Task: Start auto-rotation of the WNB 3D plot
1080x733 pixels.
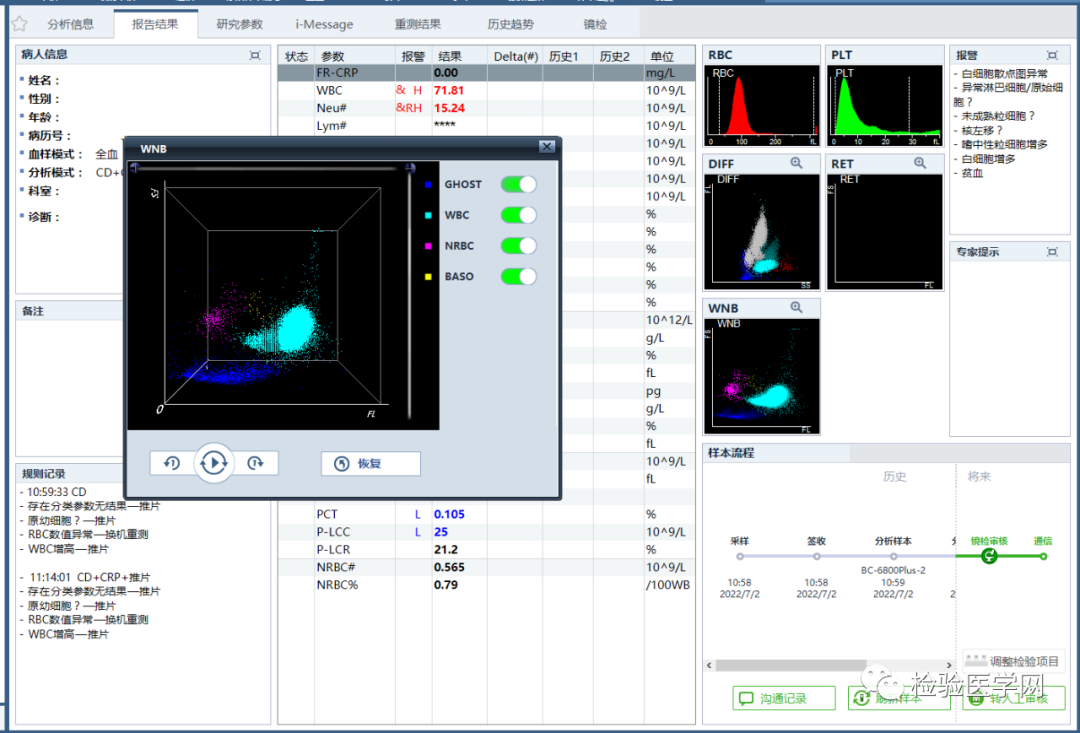Action: pyautogui.click(x=214, y=463)
